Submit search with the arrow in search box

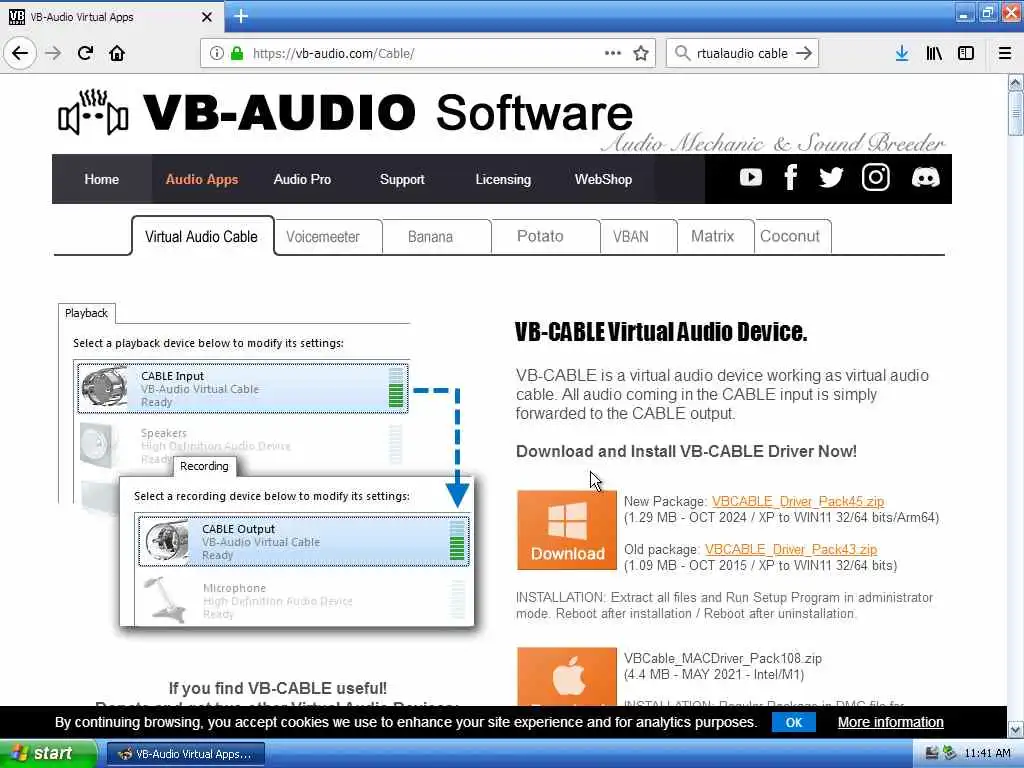coord(804,53)
